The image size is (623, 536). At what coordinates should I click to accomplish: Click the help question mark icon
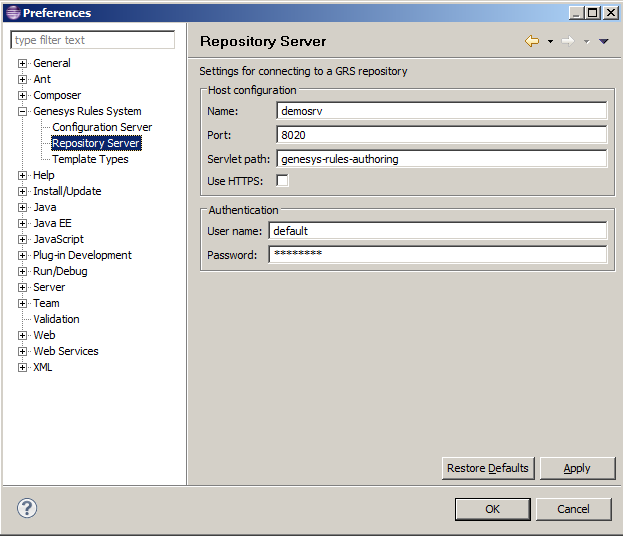pos(27,508)
